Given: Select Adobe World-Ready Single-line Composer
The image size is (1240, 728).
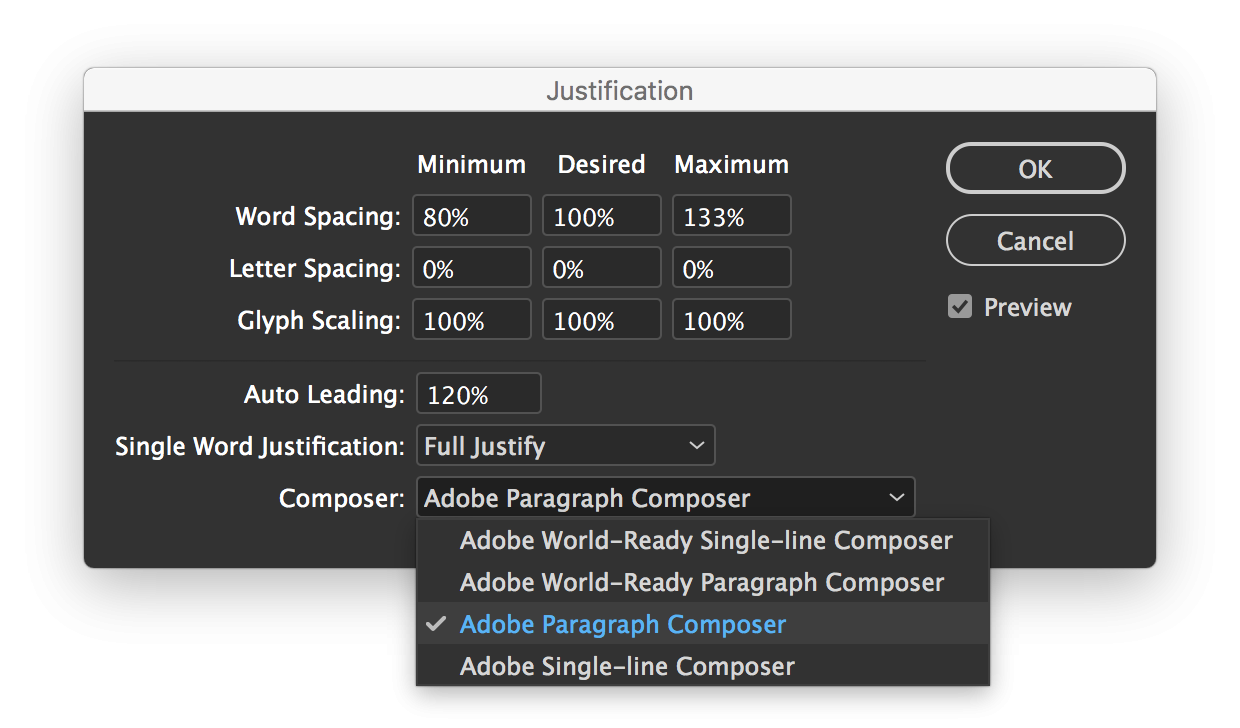Looking at the screenshot, I should [705, 540].
